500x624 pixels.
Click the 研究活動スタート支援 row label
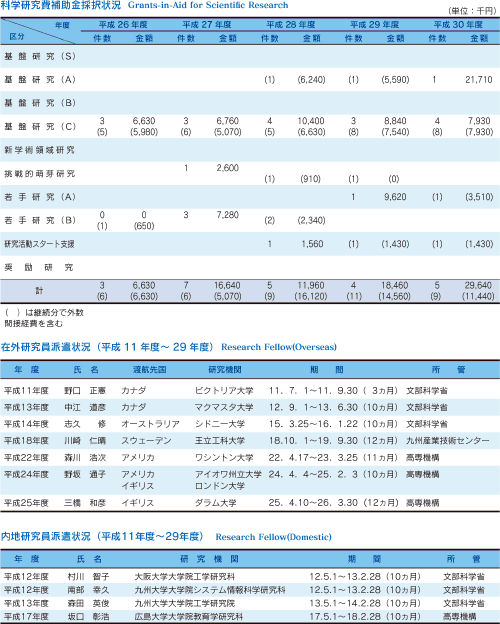click(39, 244)
